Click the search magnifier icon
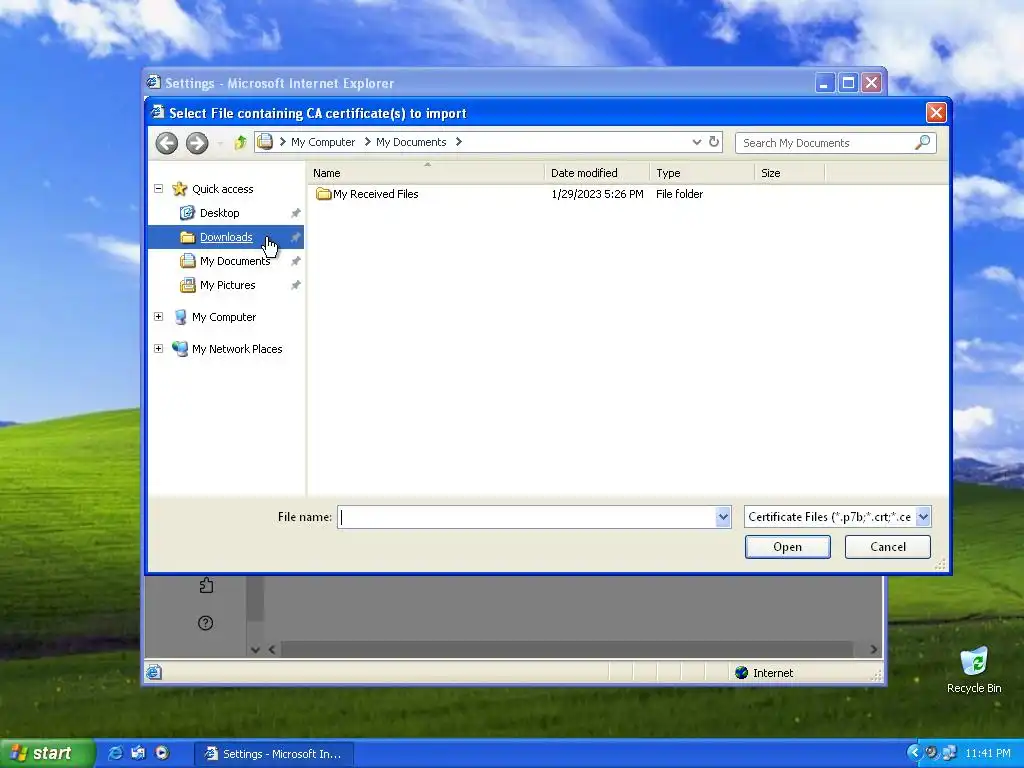 [923, 142]
